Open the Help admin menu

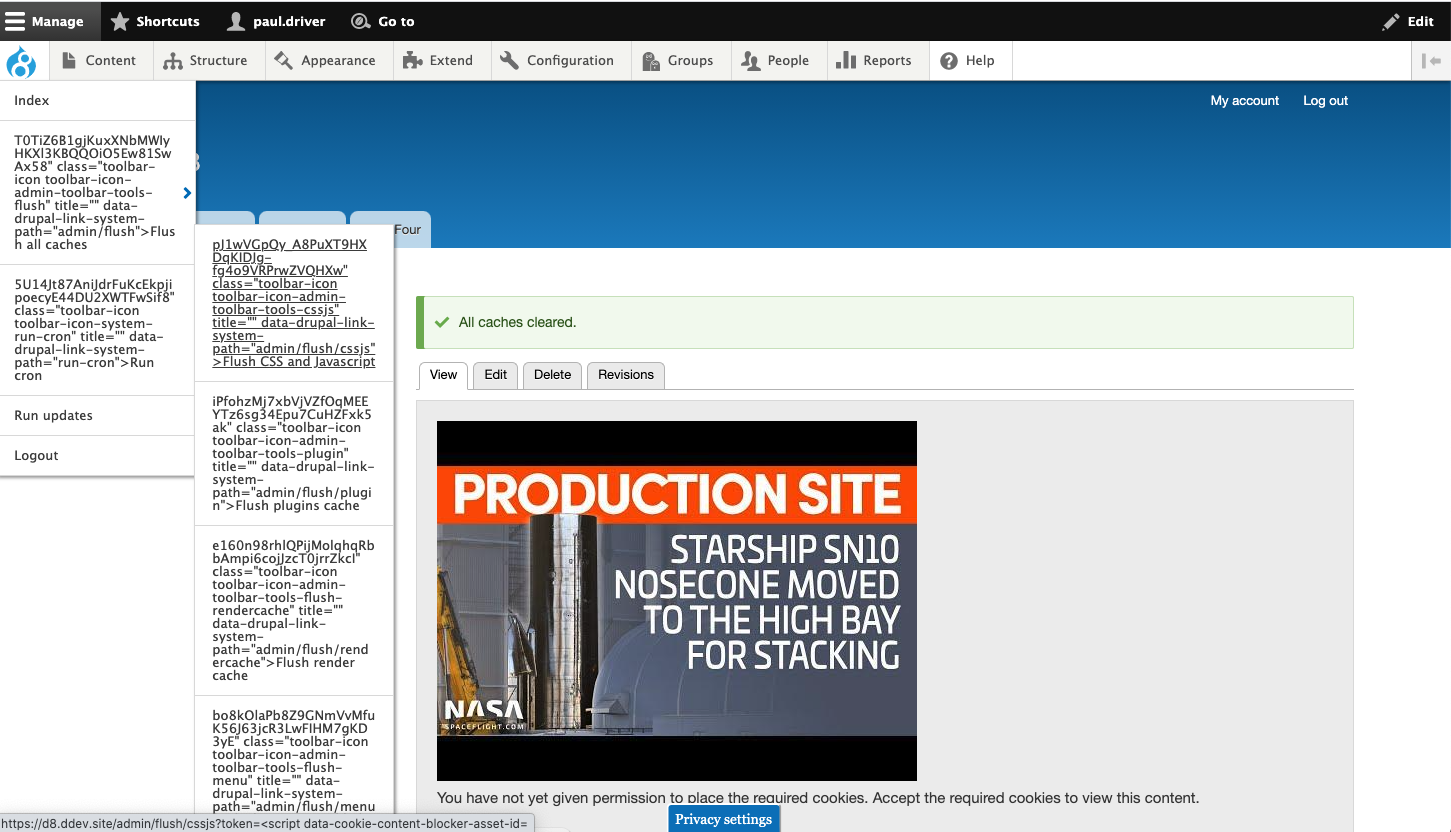tap(969, 61)
